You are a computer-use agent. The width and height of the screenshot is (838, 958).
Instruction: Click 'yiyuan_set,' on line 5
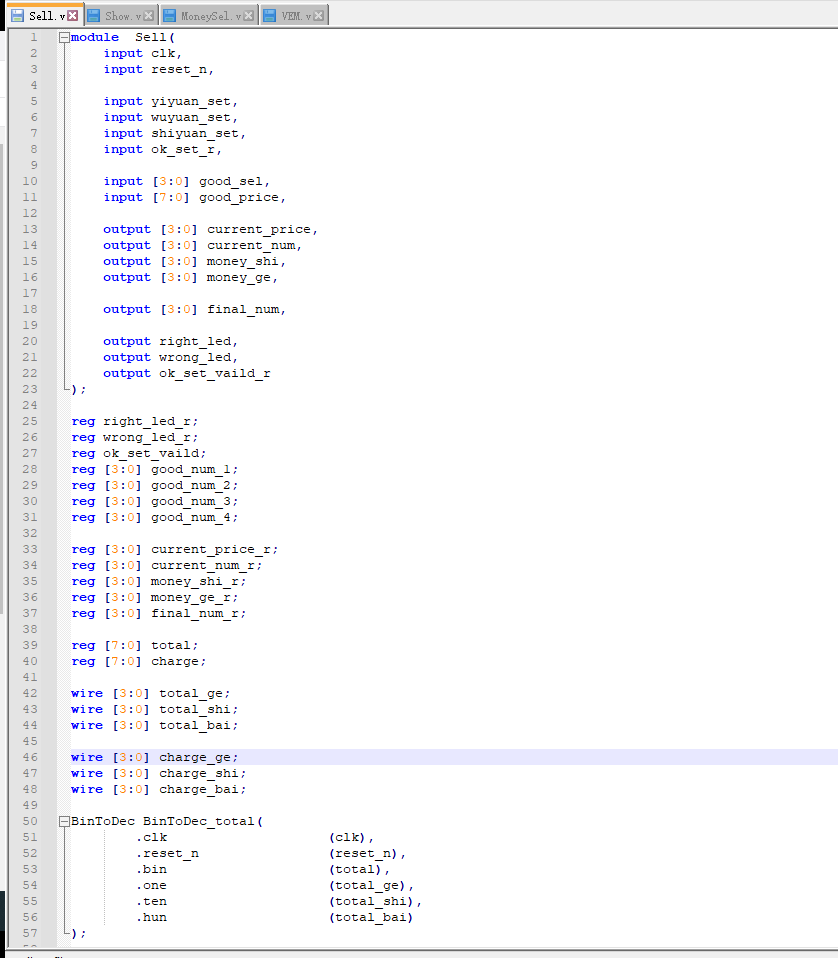pyautogui.click(x=194, y=101)
